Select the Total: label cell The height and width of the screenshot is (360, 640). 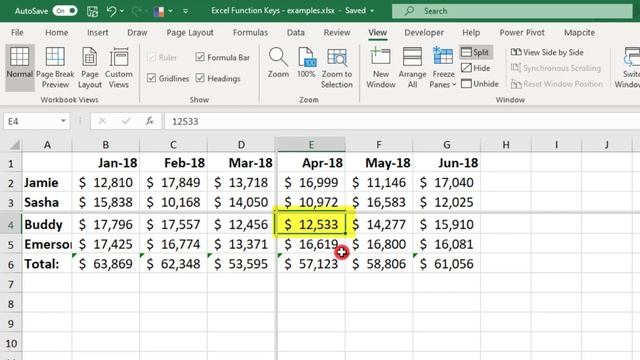(x=47, y=264)
